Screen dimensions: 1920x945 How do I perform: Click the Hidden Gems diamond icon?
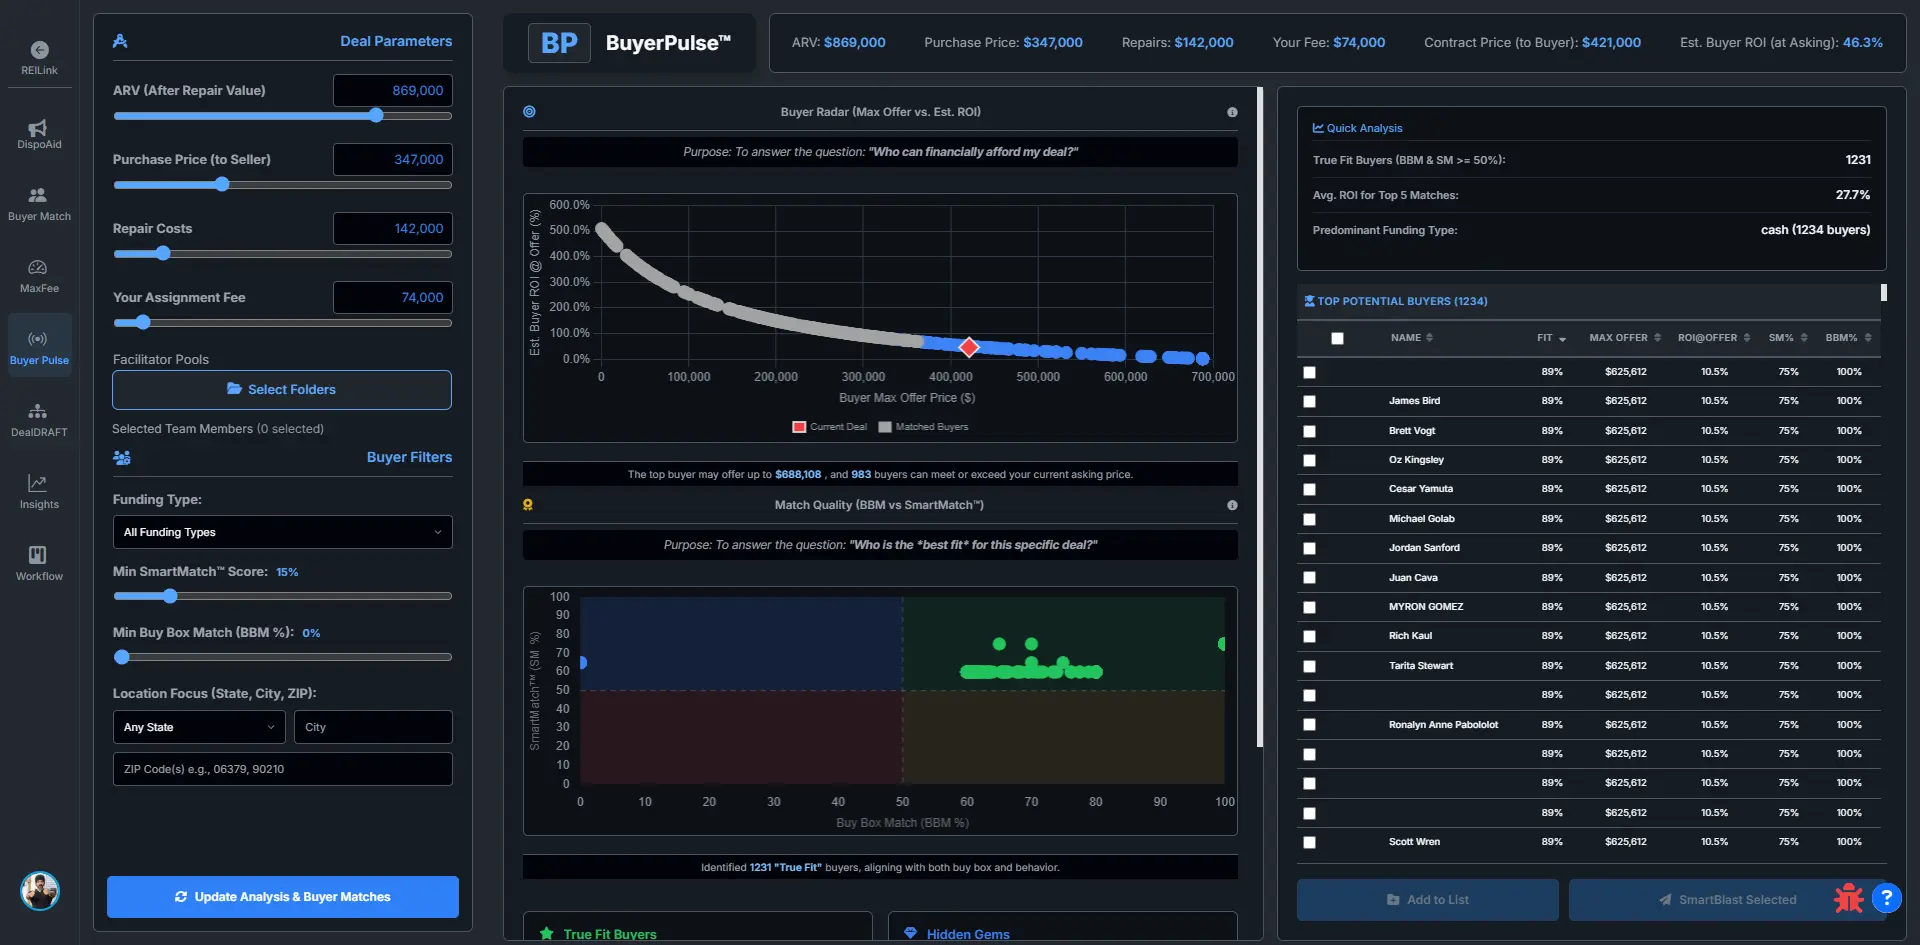coord(910,934)
